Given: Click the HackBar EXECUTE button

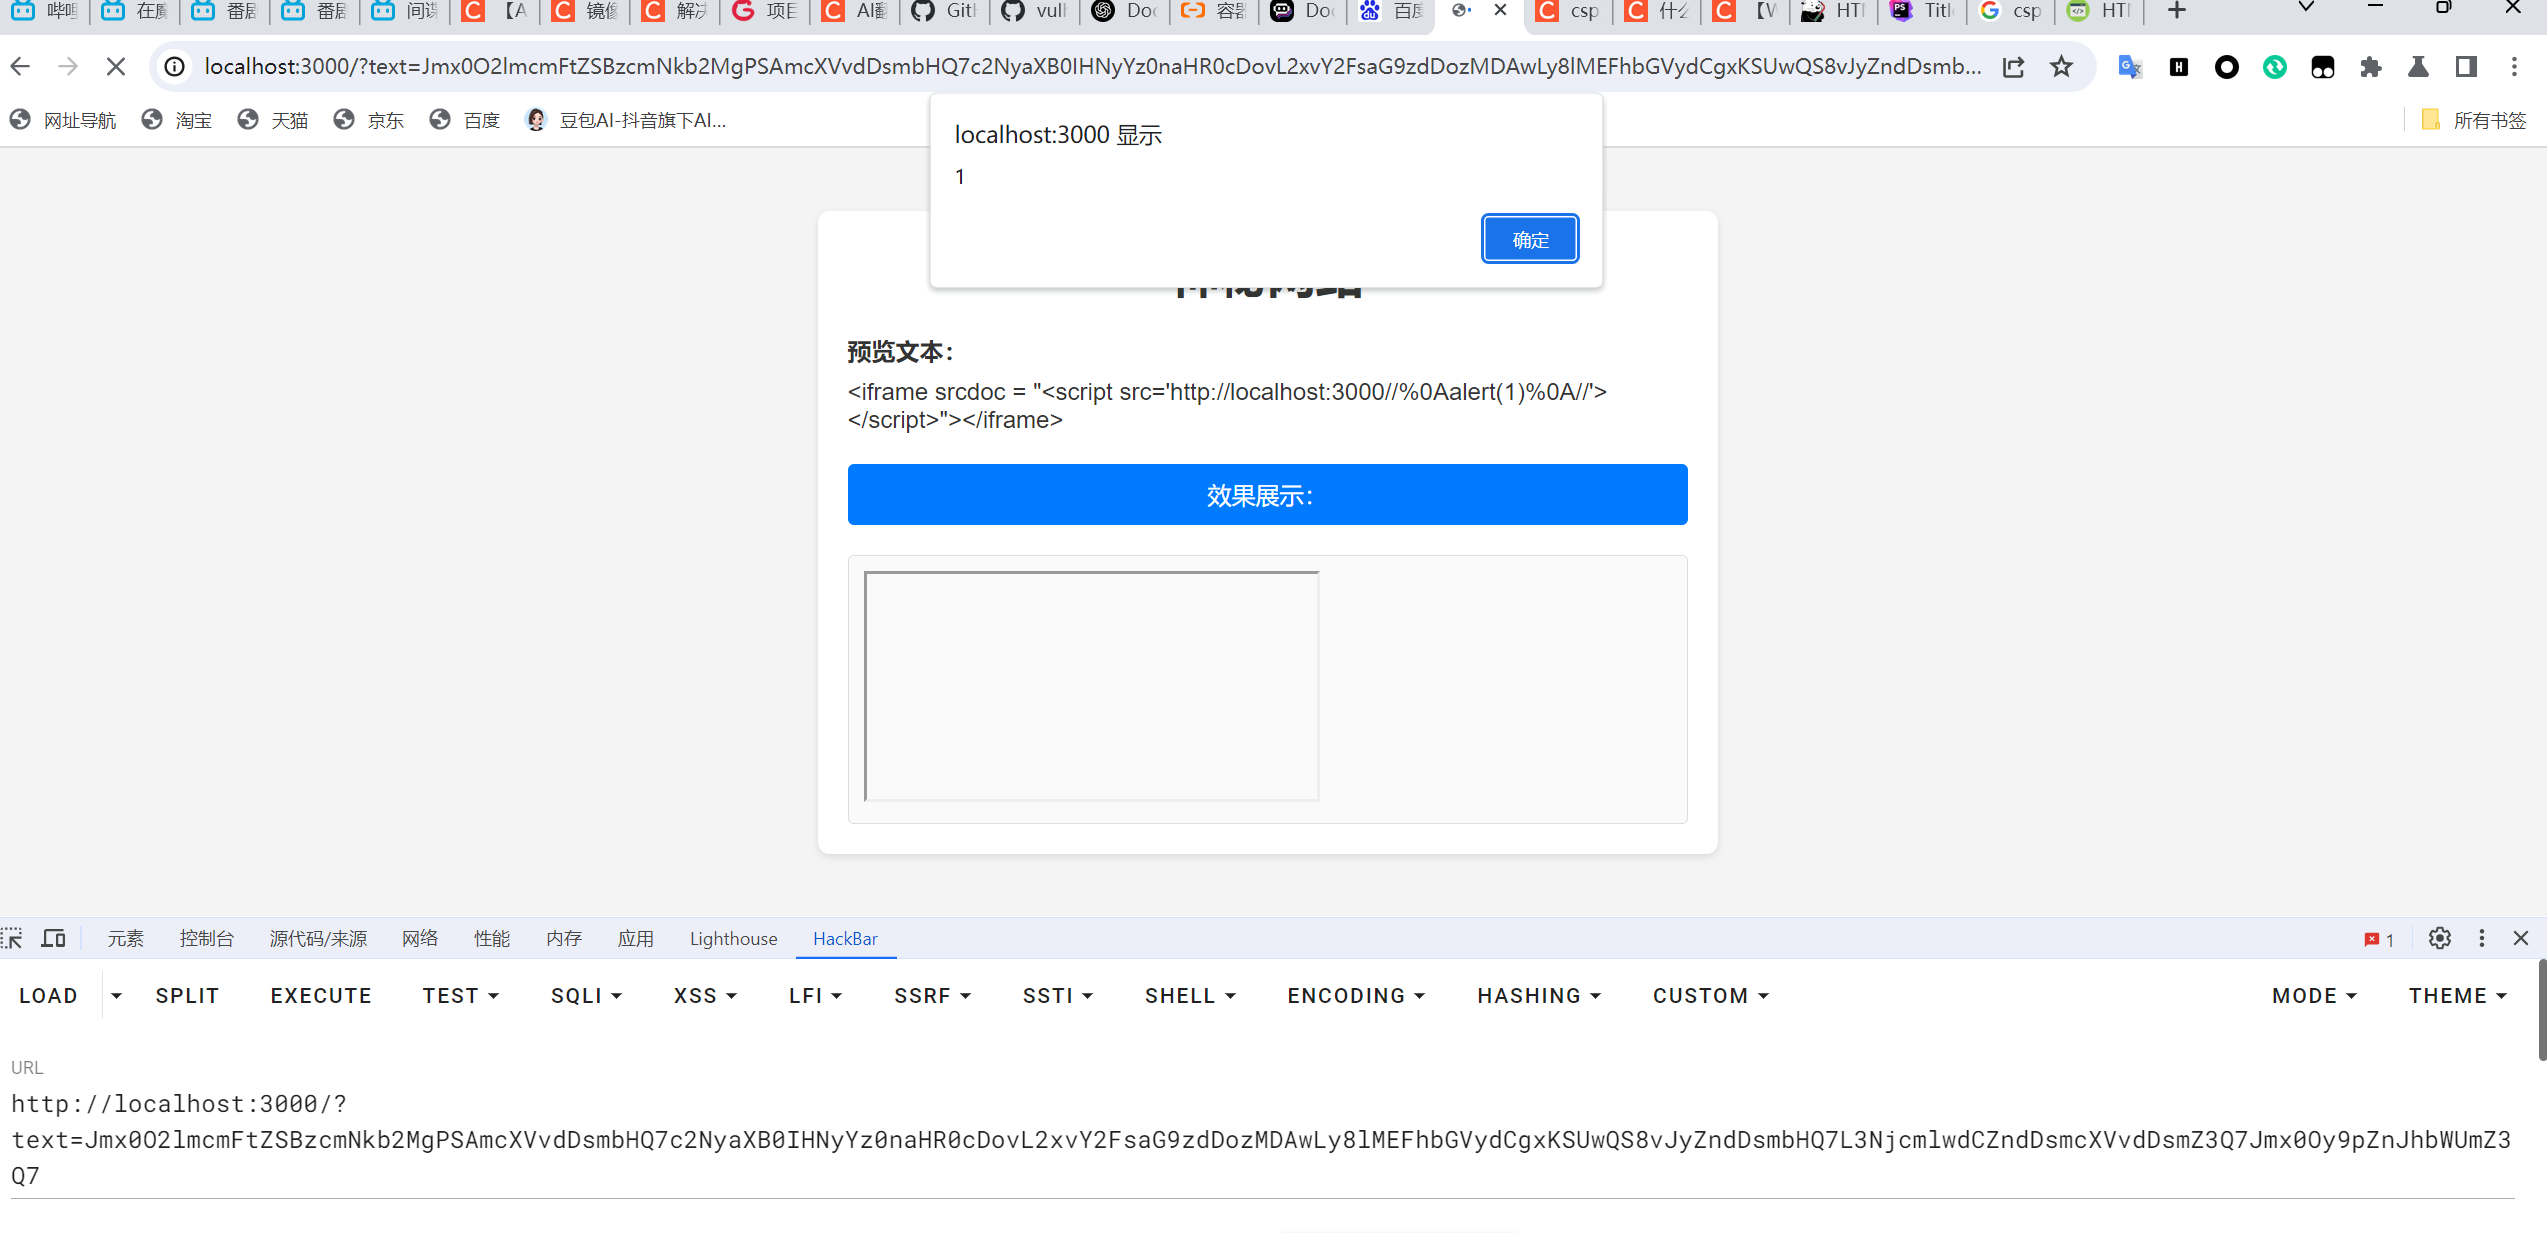Looking at the screenshot, I should point(321,996).
